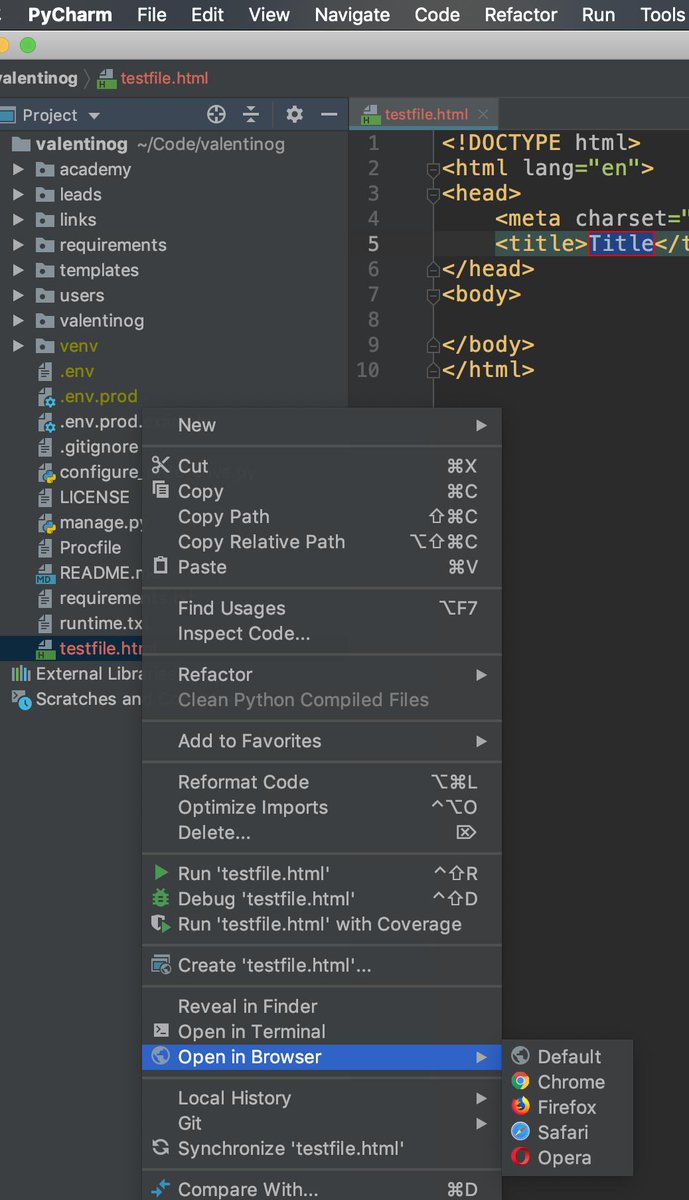The width and height of the screenshot is (689, 1200).
Task: Click the Opera browser icon in submenu
Action: click(520, 1157)
